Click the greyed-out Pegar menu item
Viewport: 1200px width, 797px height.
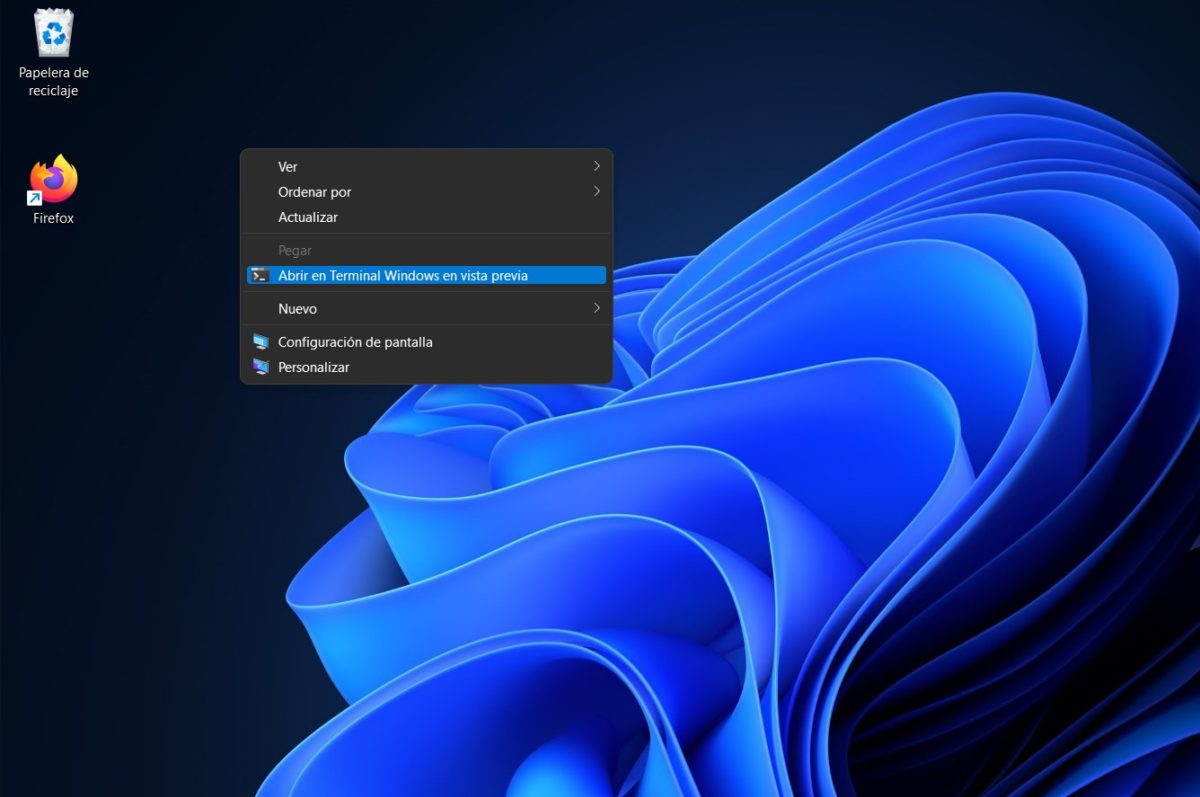coord(295,251)
